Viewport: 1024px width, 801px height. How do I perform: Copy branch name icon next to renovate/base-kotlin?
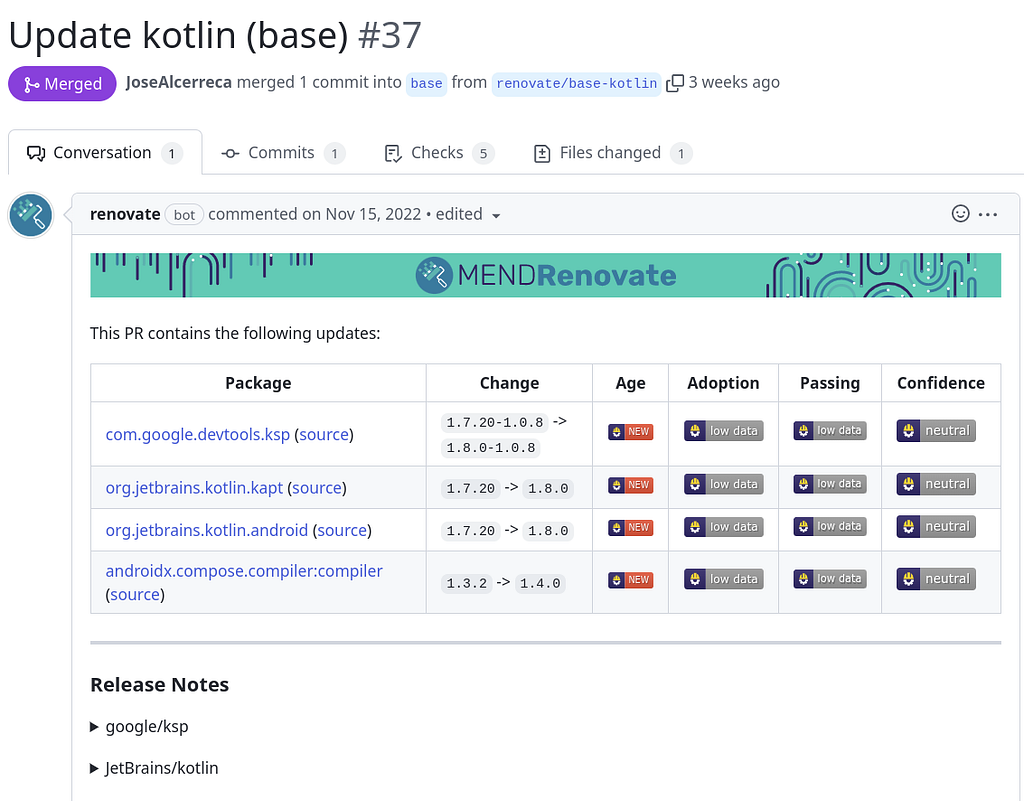coord(675,83)
